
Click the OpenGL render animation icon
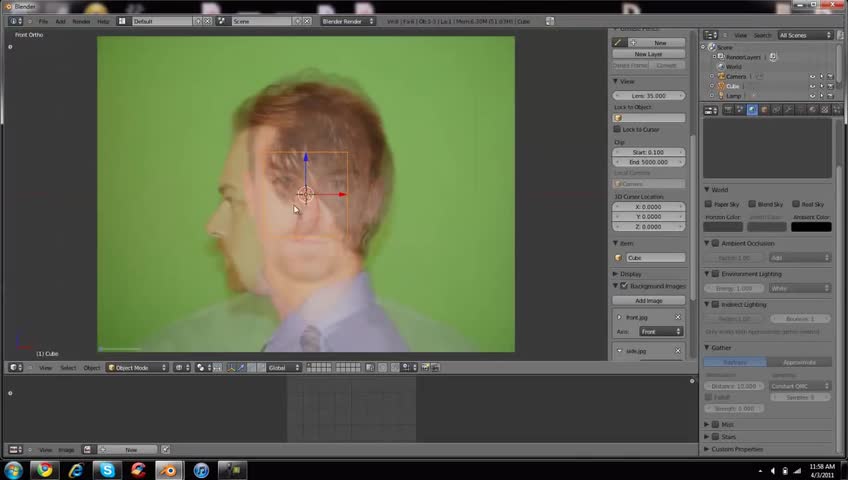click(x=435, y=368)
